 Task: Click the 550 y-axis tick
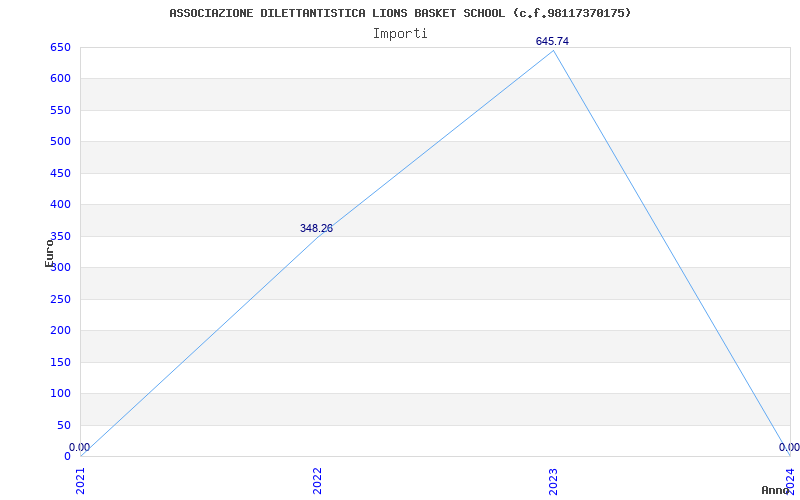point(60,110)
